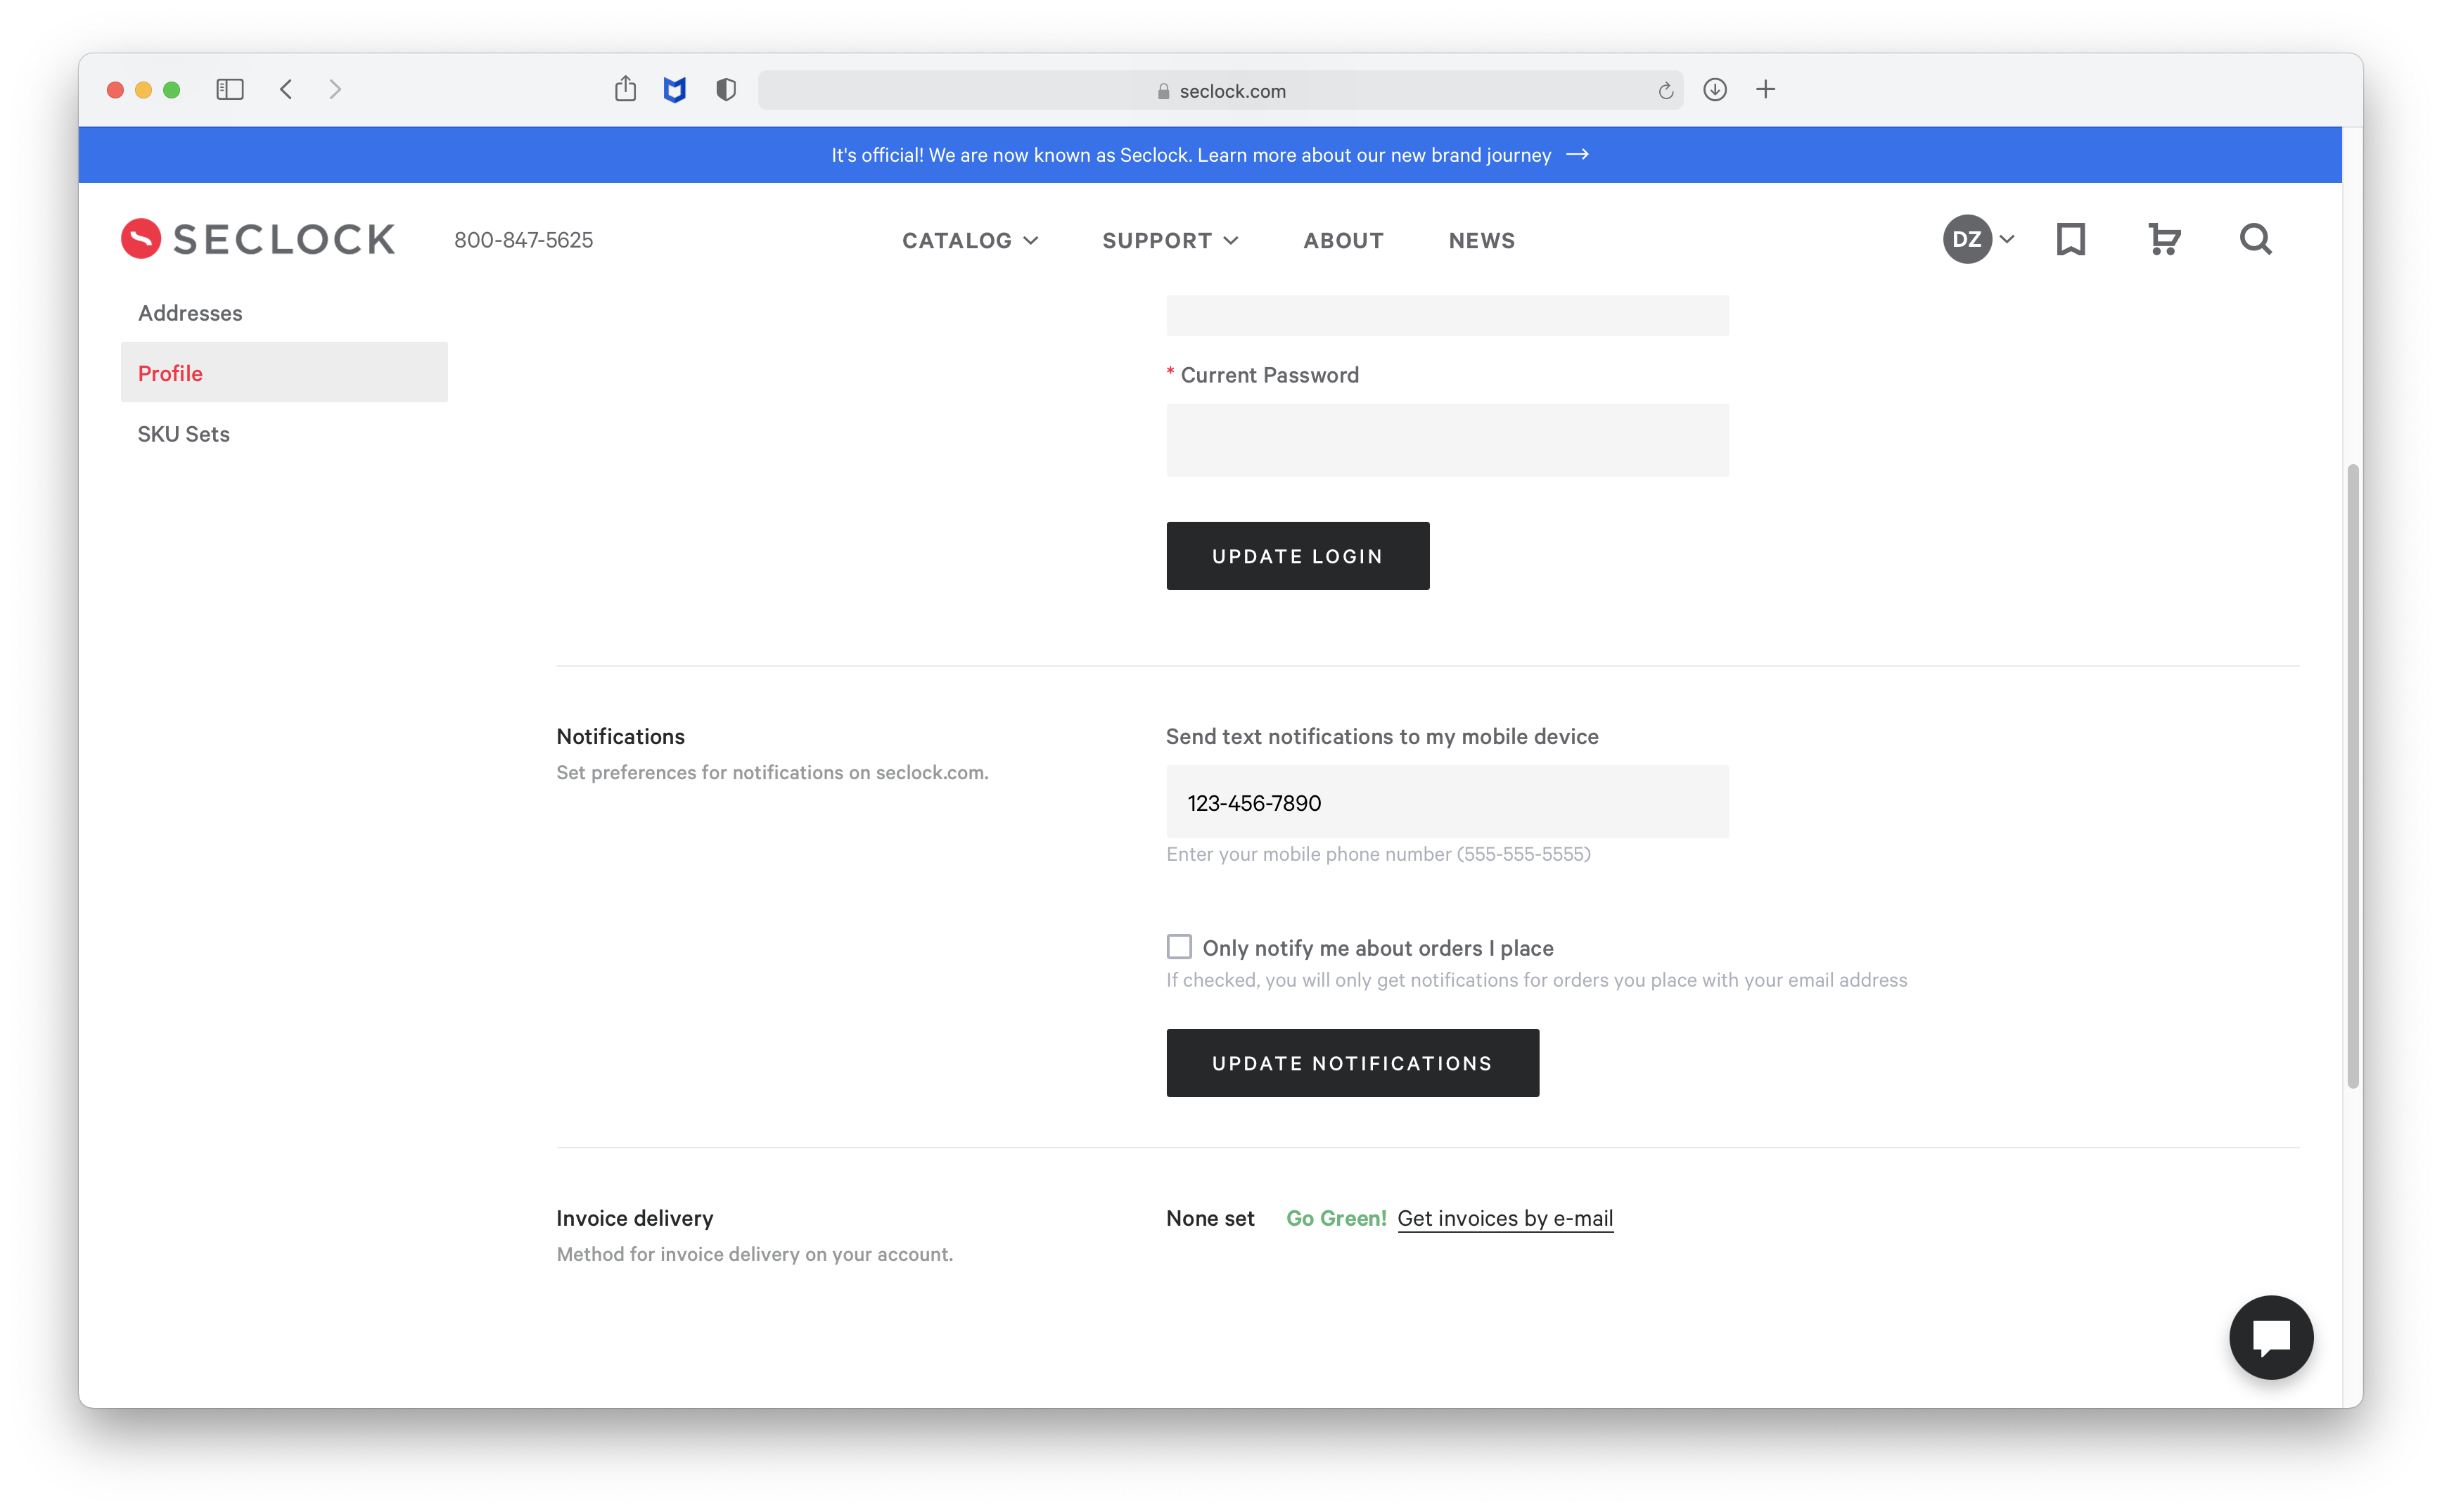Reload the seclock.com page
2442x1512 pixels.
pyautogui.click(x=1665, y=91)
